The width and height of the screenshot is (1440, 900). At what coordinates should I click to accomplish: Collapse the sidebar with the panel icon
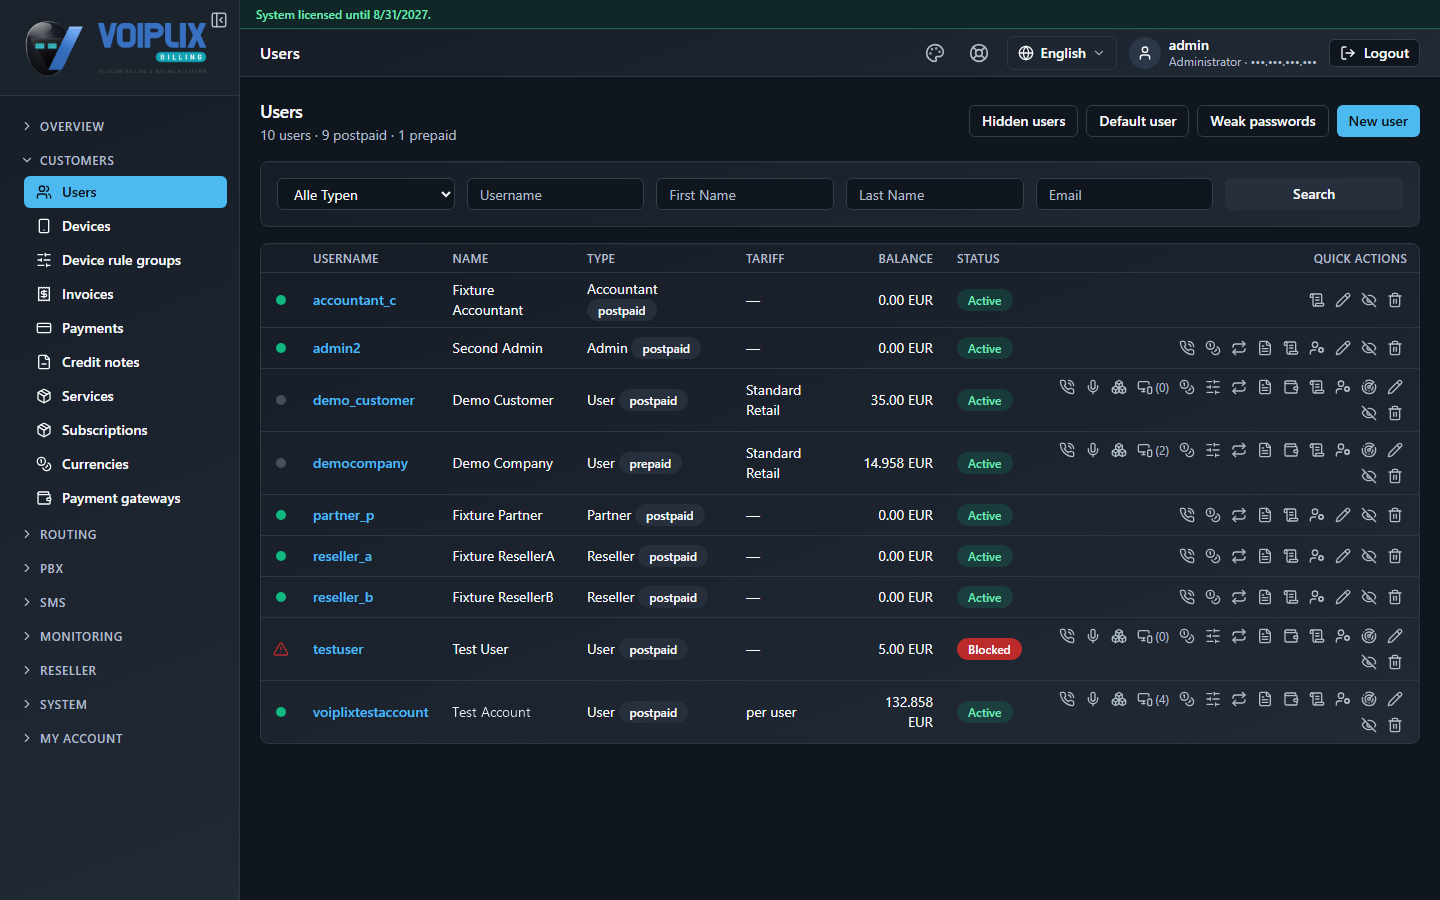pos(219,20)
